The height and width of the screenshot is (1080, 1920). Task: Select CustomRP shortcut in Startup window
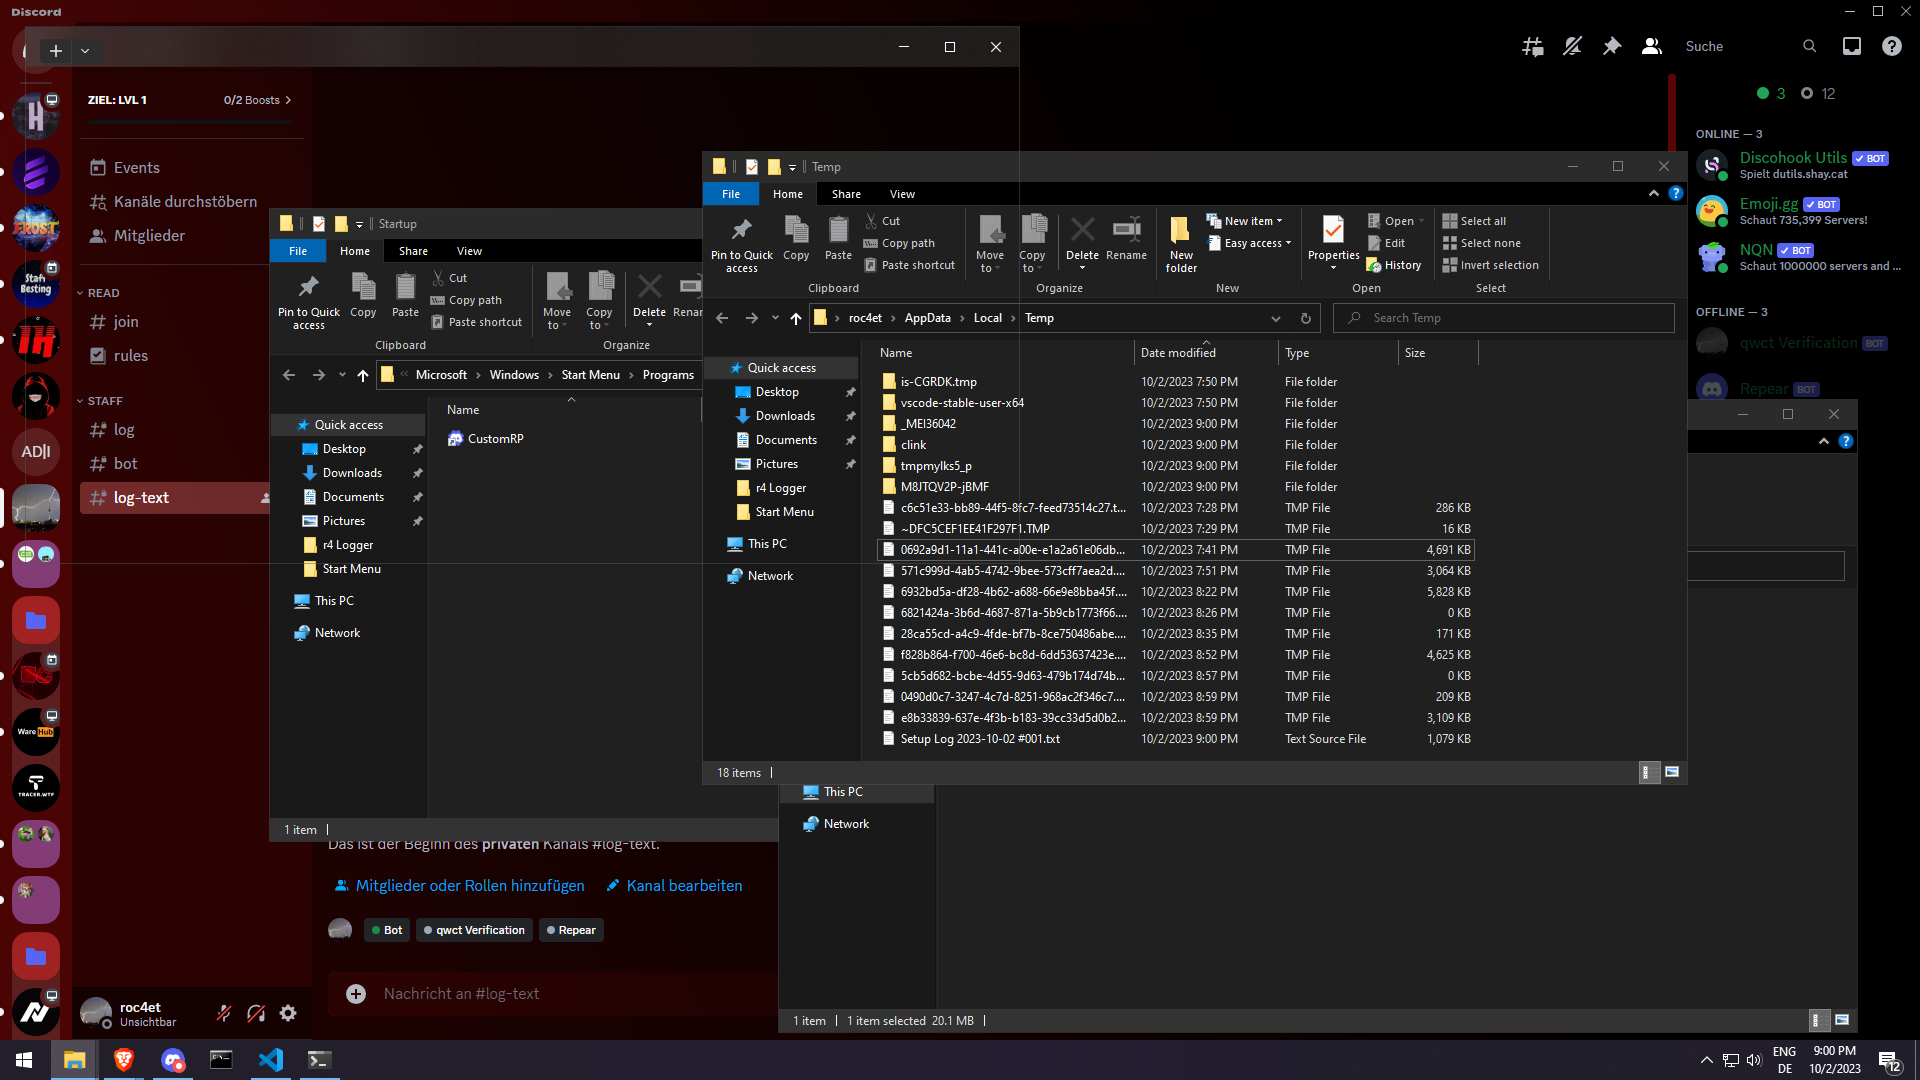tap(486, 439)
